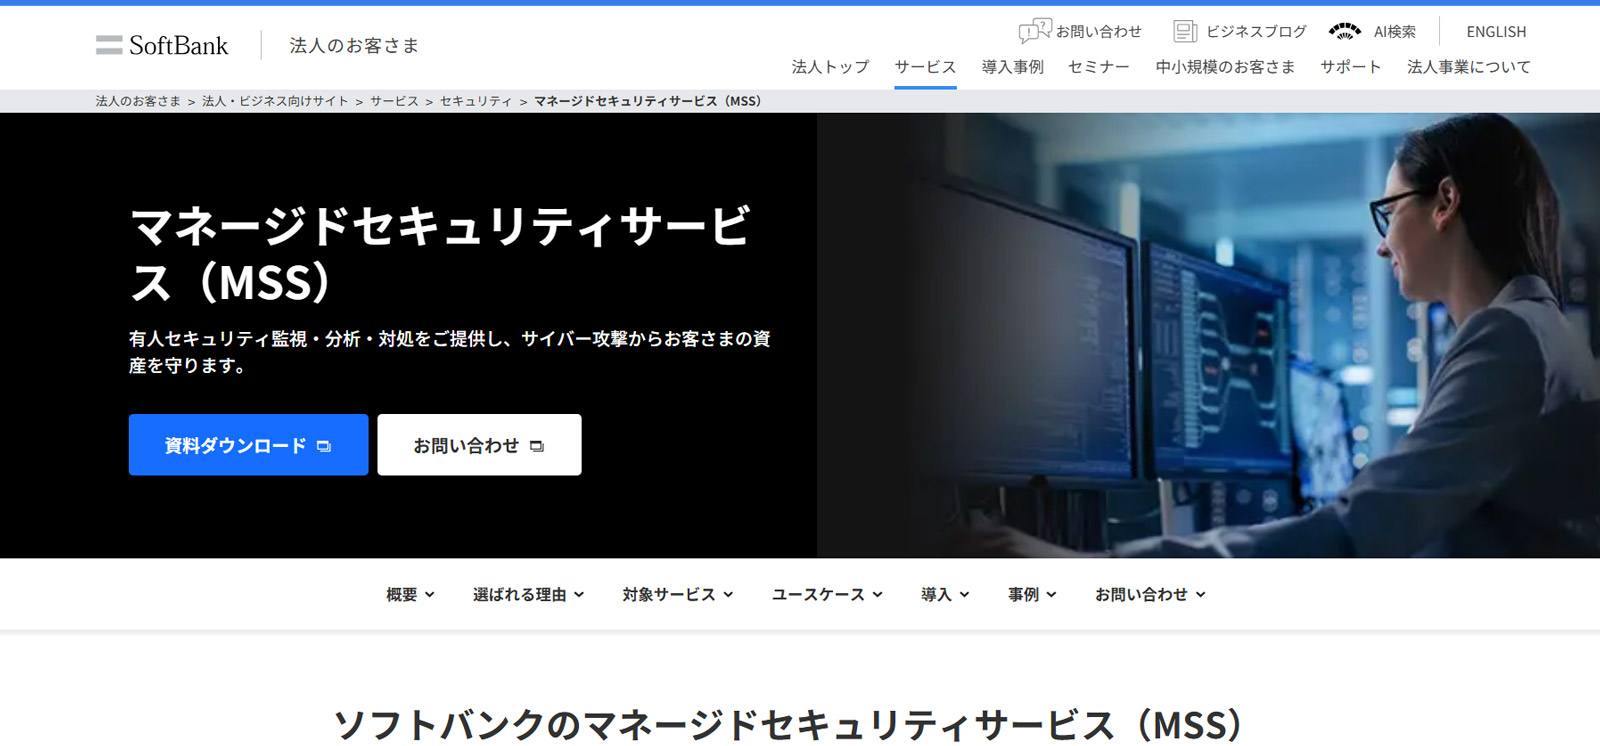Click the マネージドセキュリティサービス（MSS） hero heading

(440, 254)
